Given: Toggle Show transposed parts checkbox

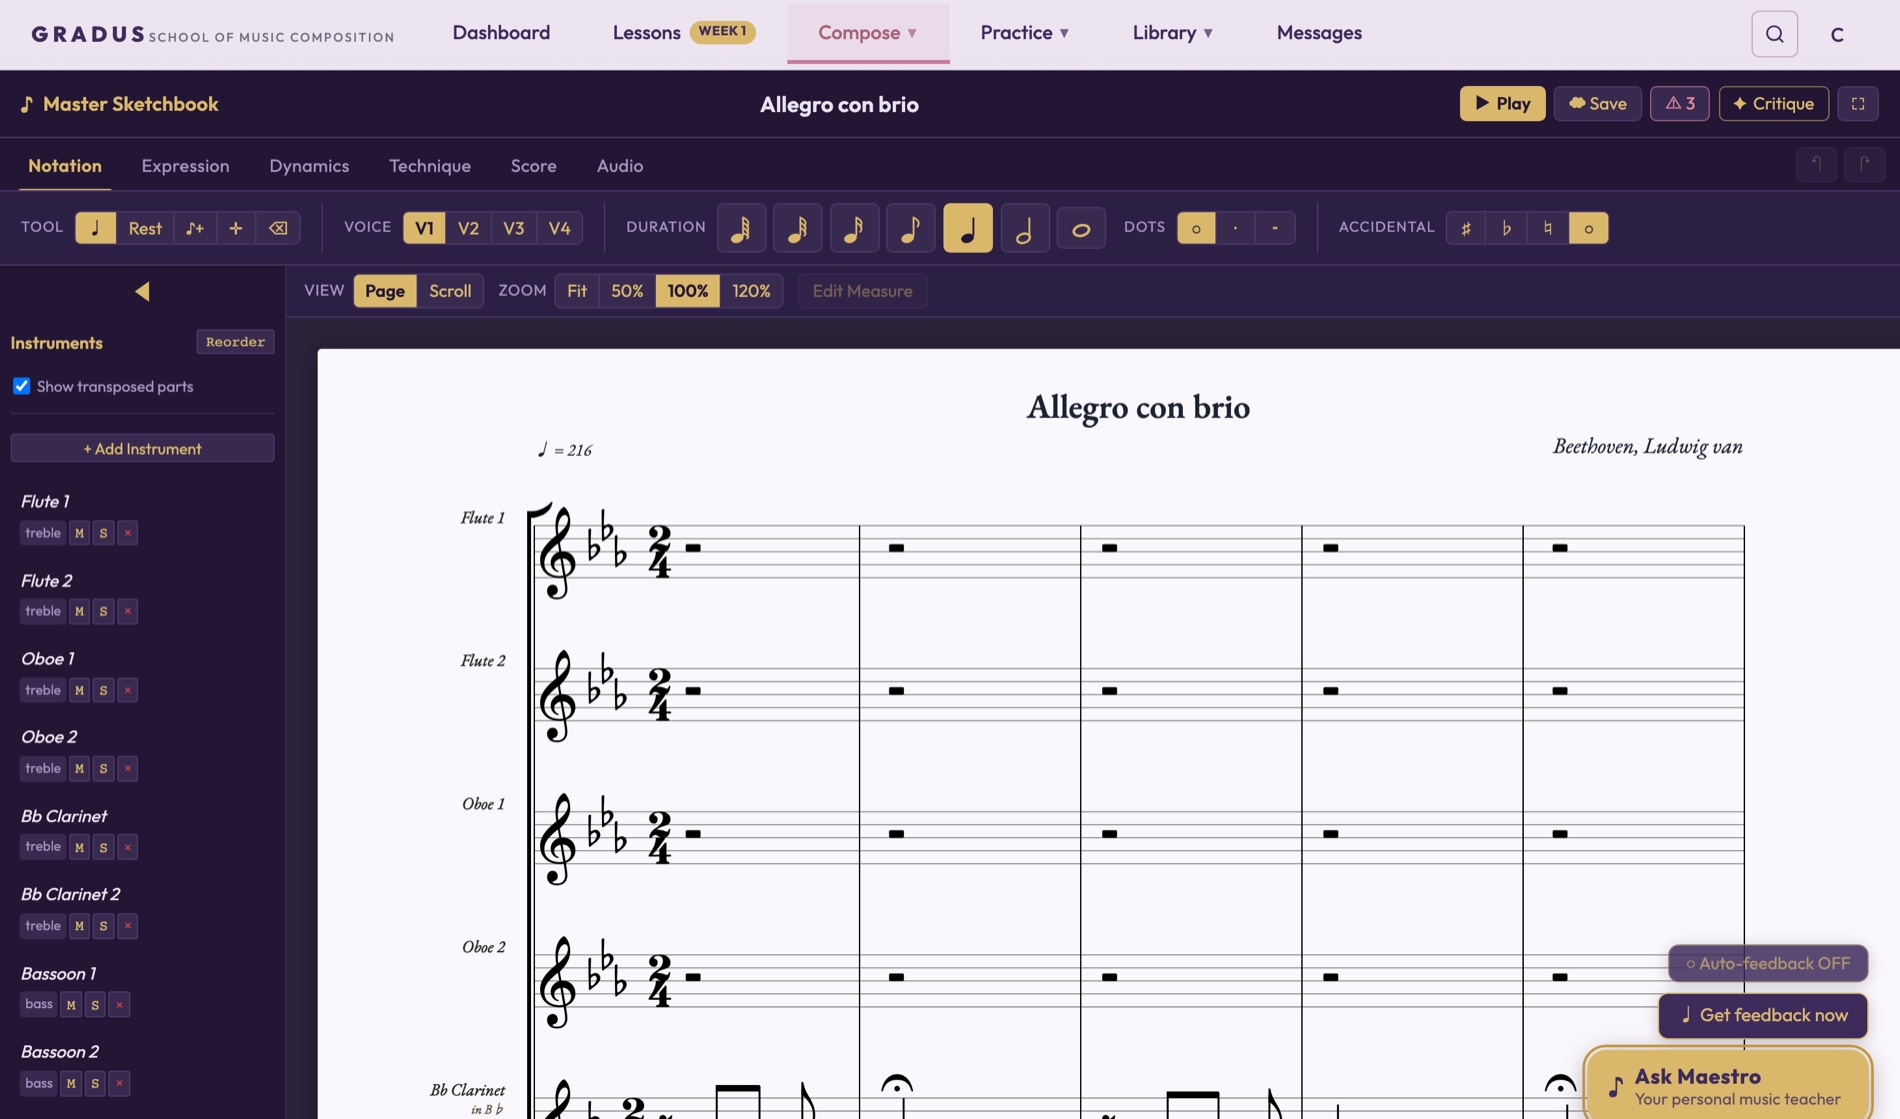Looking at the screenshot, I should point(21,386).
